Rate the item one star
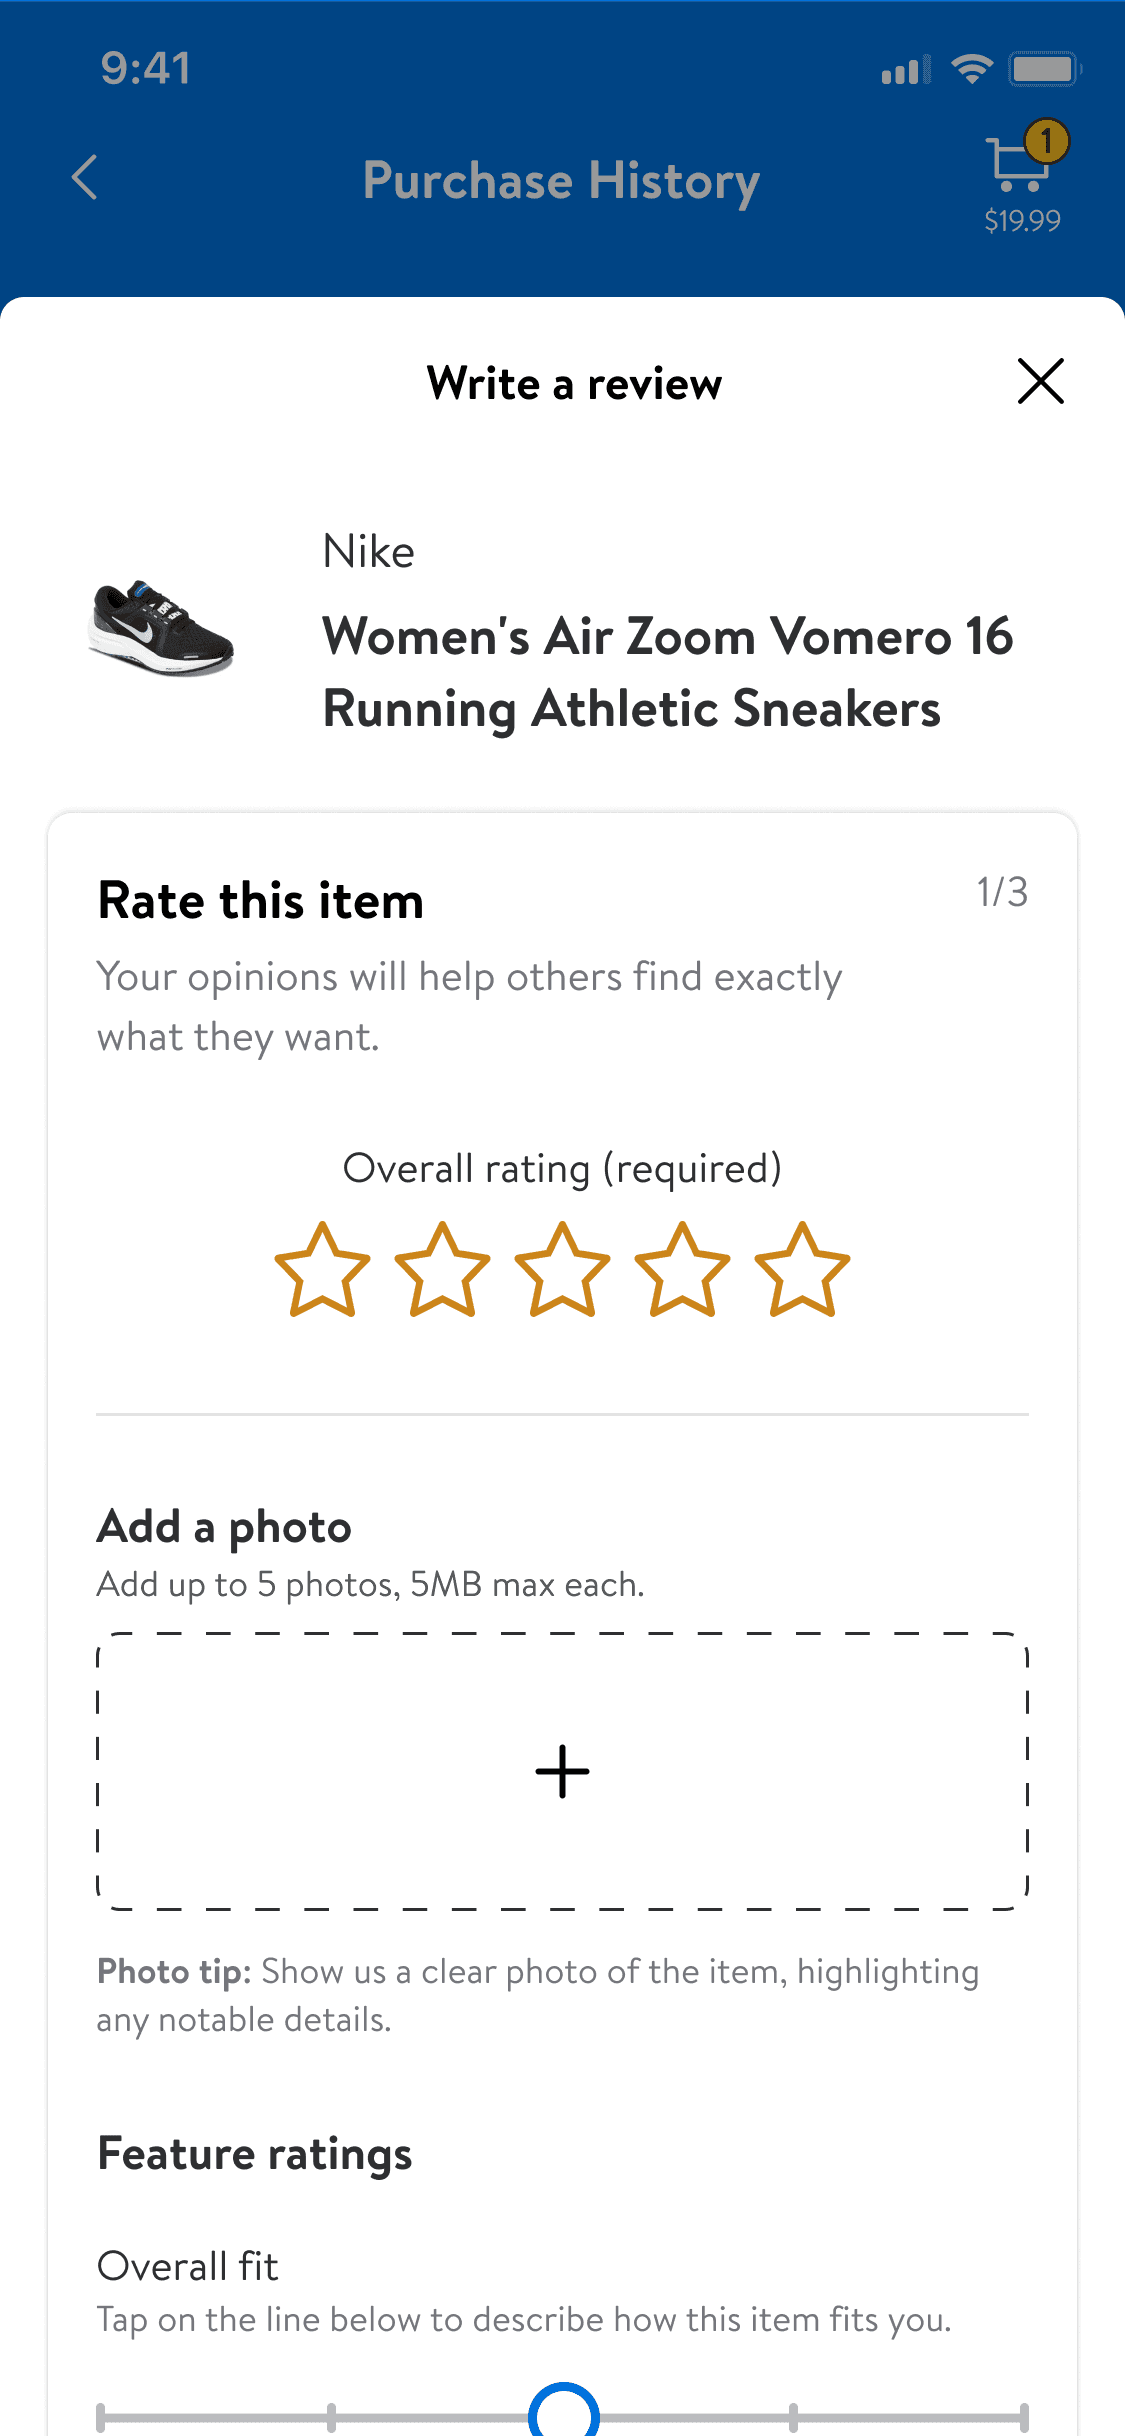The height and width of the screenshot is (2436, 1125). tap(322, 1270)
